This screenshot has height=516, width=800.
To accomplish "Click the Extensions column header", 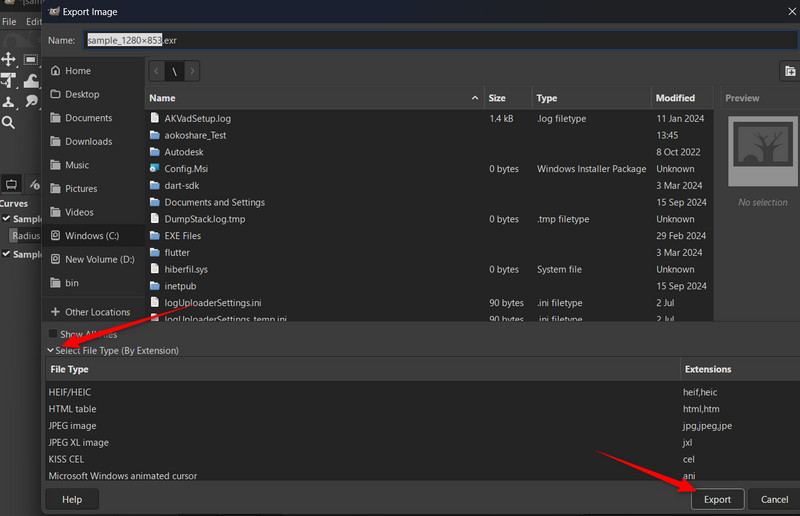I will (x=740, y=369).
